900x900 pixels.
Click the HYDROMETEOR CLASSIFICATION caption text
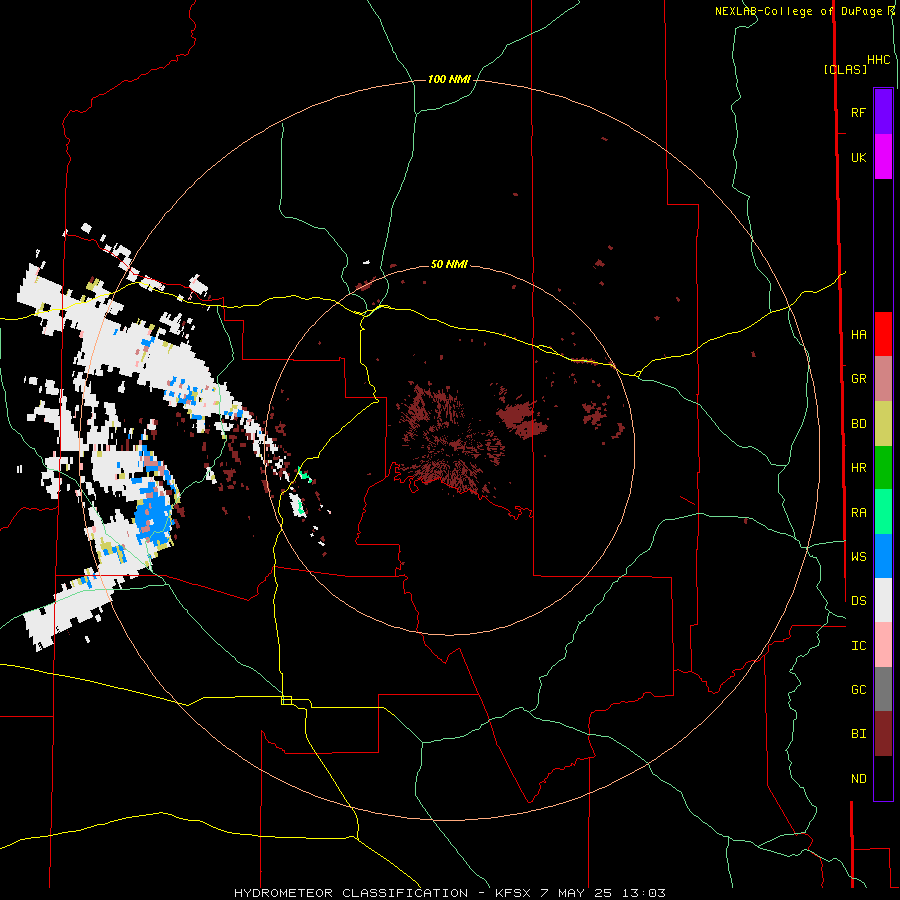click(351, 893)
